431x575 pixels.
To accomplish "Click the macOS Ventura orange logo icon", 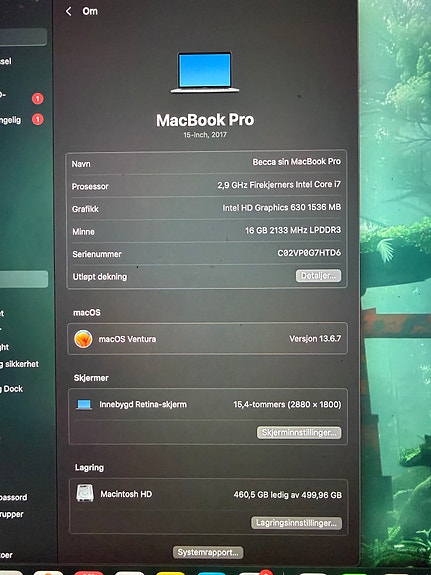I will [83, 339].
